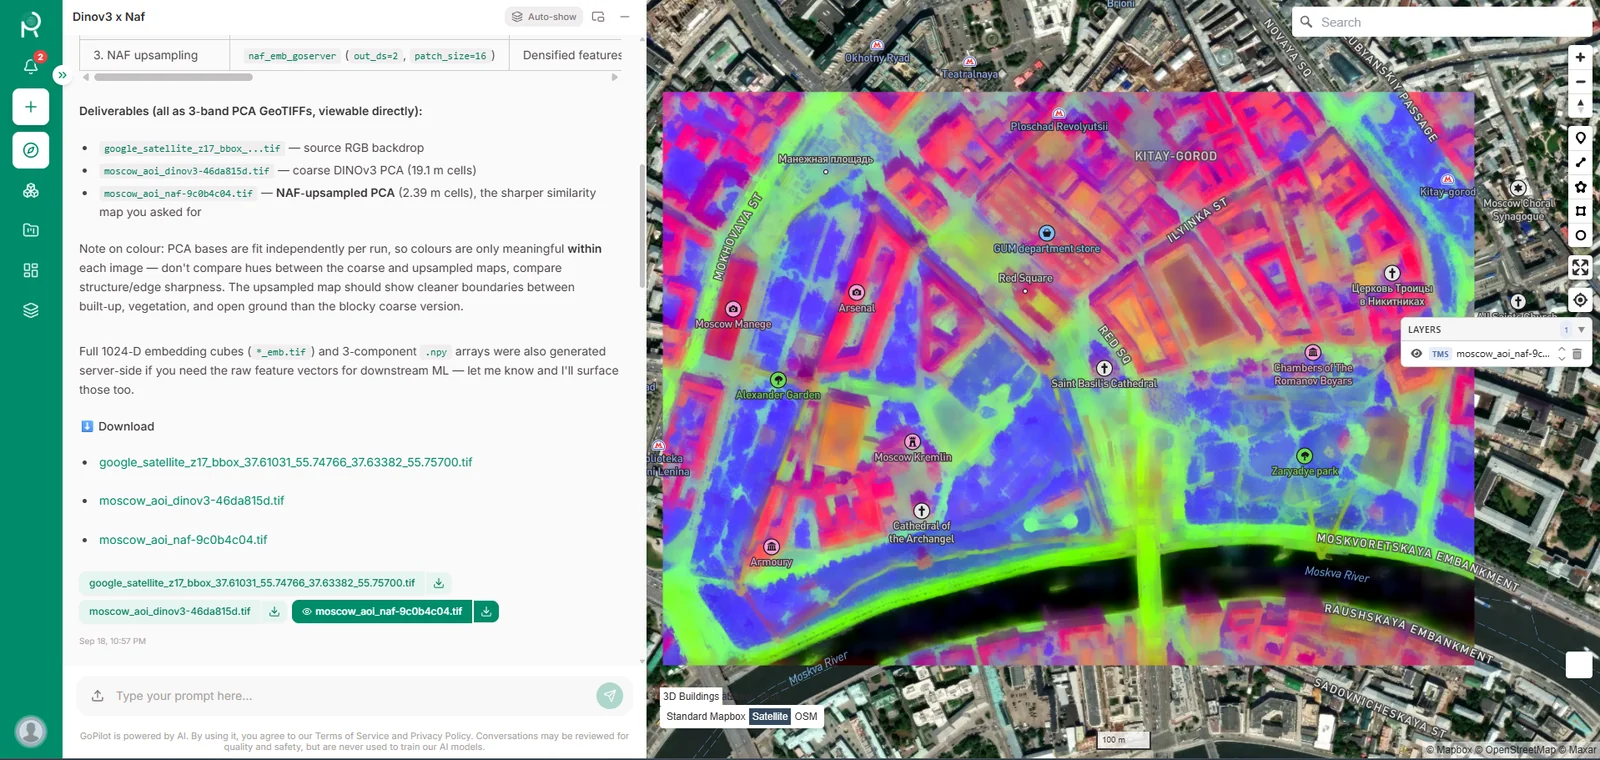Image resolution: width=1600 pixels, height=760 pixels.
Task: Toggle 3D Buildings on the map
Action: (691, 696)
